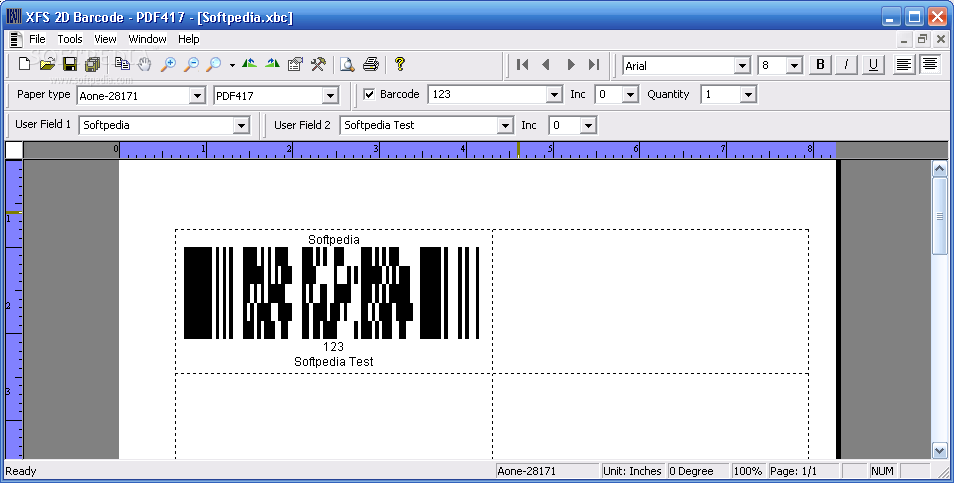Open the View menu

[105, 39]
